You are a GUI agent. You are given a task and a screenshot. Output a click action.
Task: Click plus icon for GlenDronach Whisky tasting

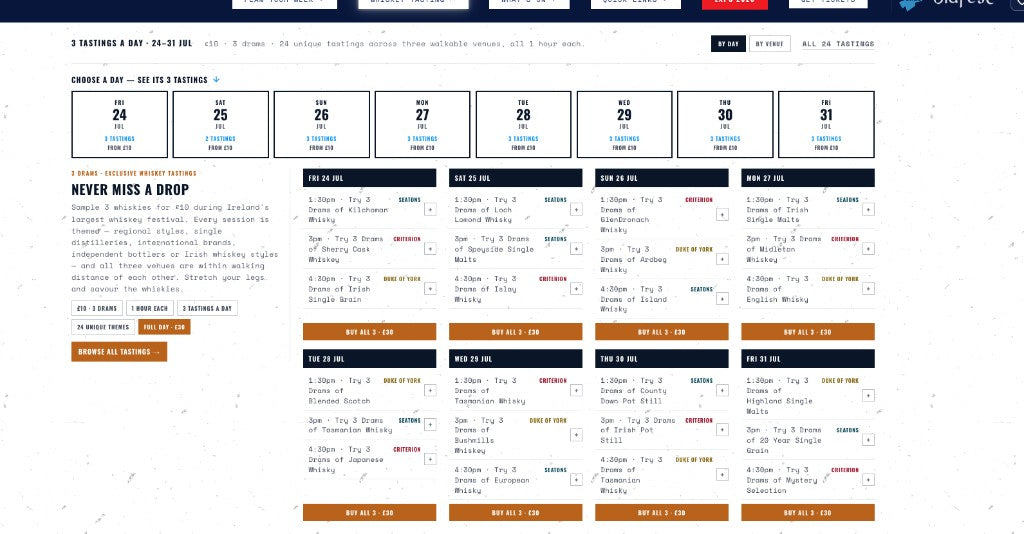[722, 214]
